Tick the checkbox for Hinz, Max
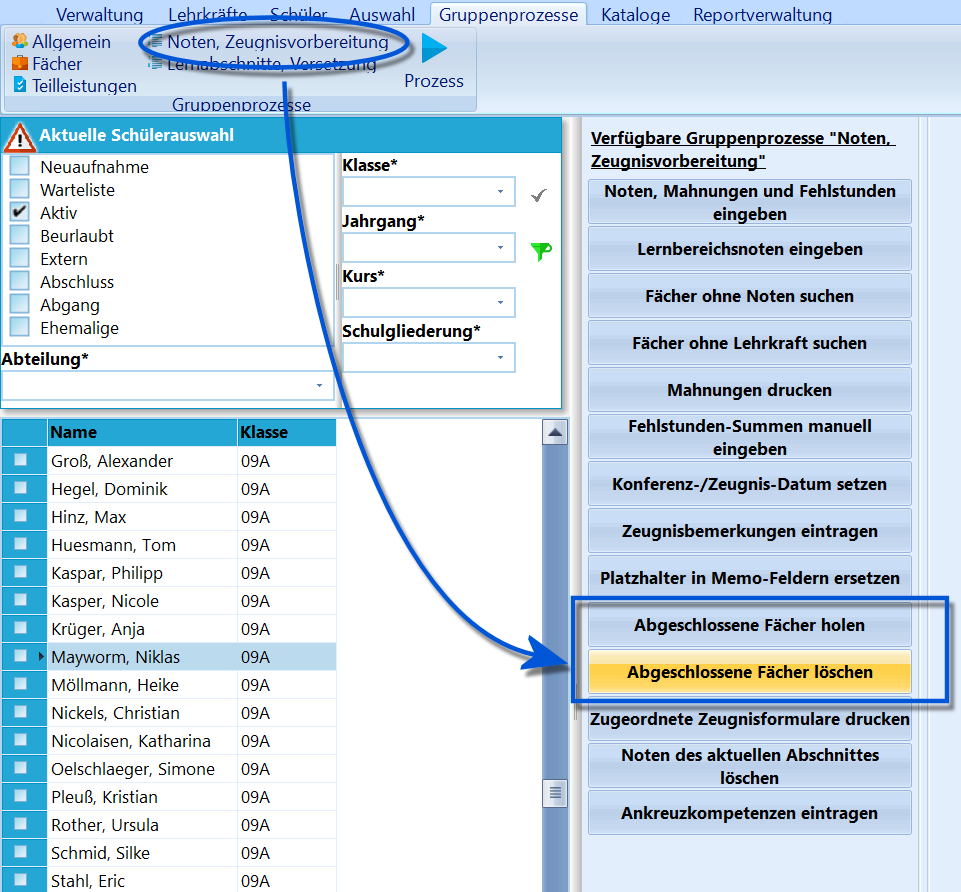Viewport: 961px width, 892px height. (20, 516)
